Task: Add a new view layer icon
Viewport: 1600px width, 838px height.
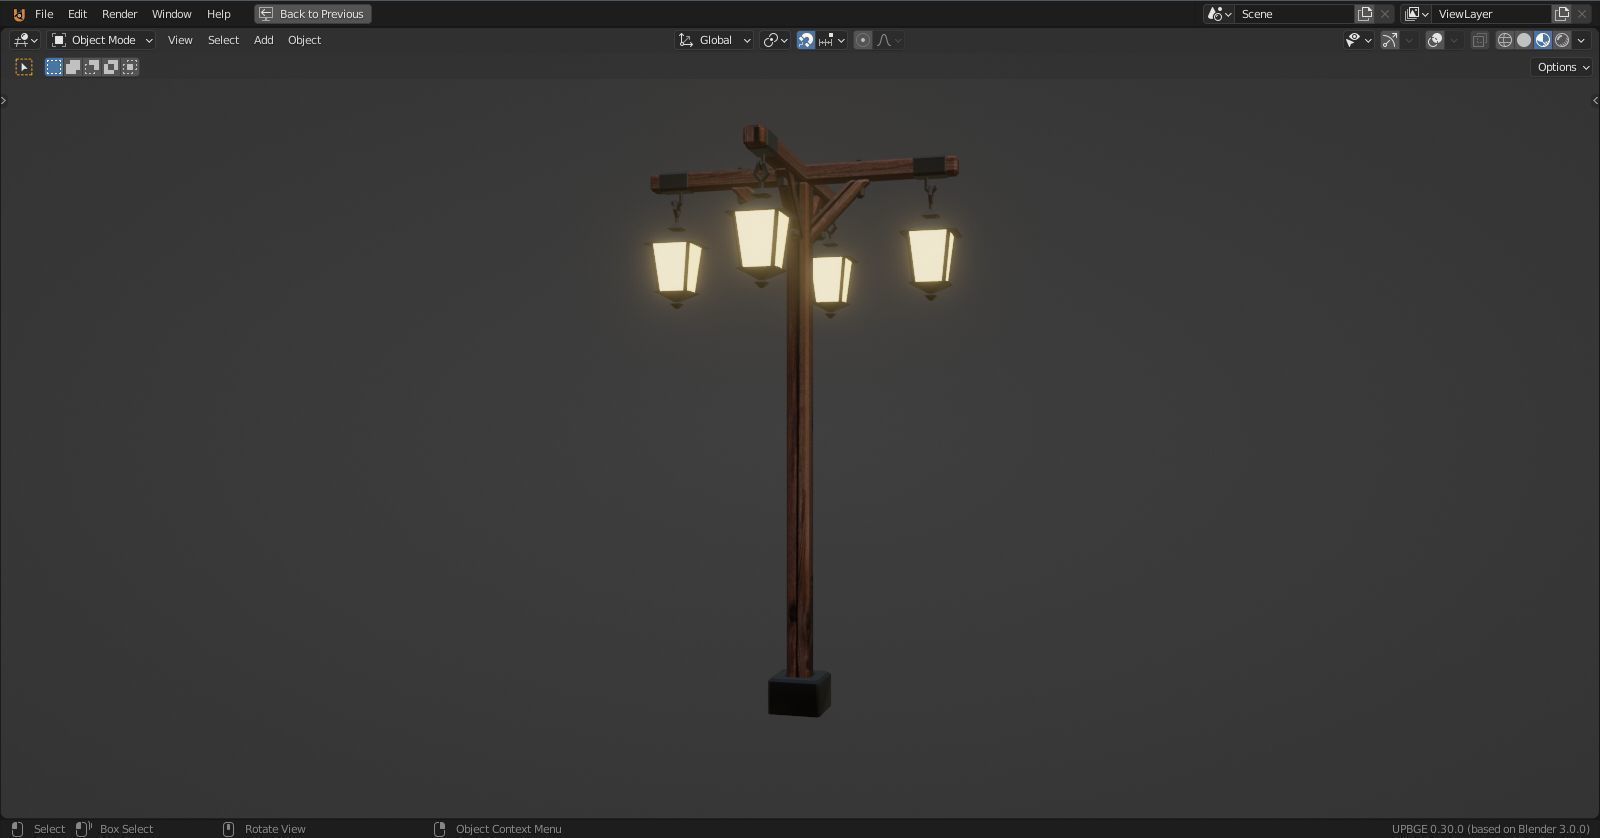Action: [x=1562, y=14]
